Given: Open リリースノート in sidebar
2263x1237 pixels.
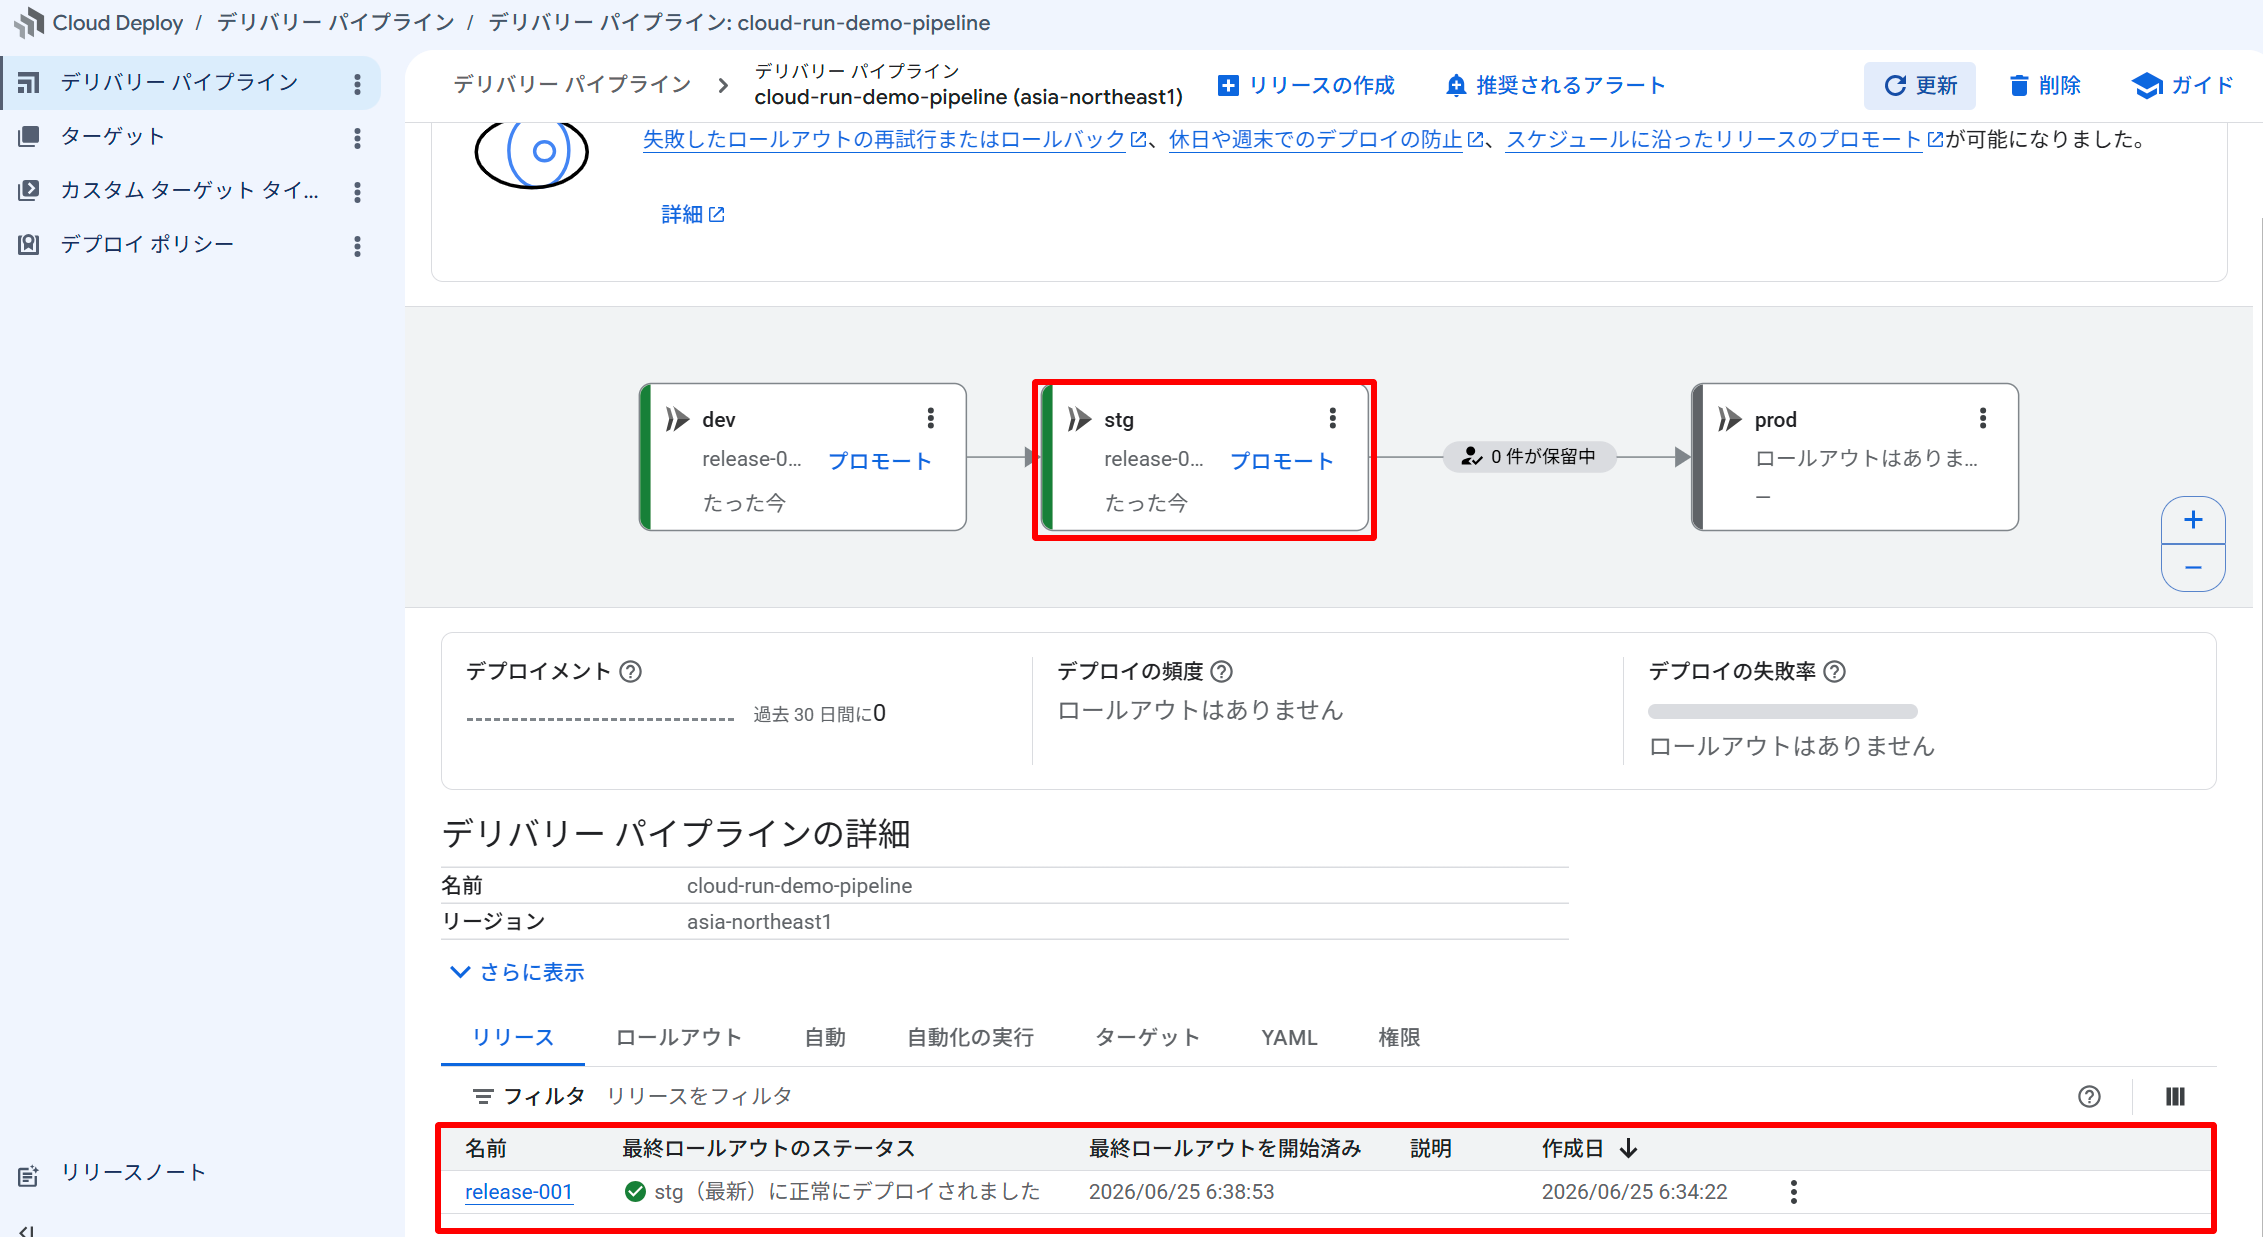Looking at the screenshot, I should tap(133, 1173).
